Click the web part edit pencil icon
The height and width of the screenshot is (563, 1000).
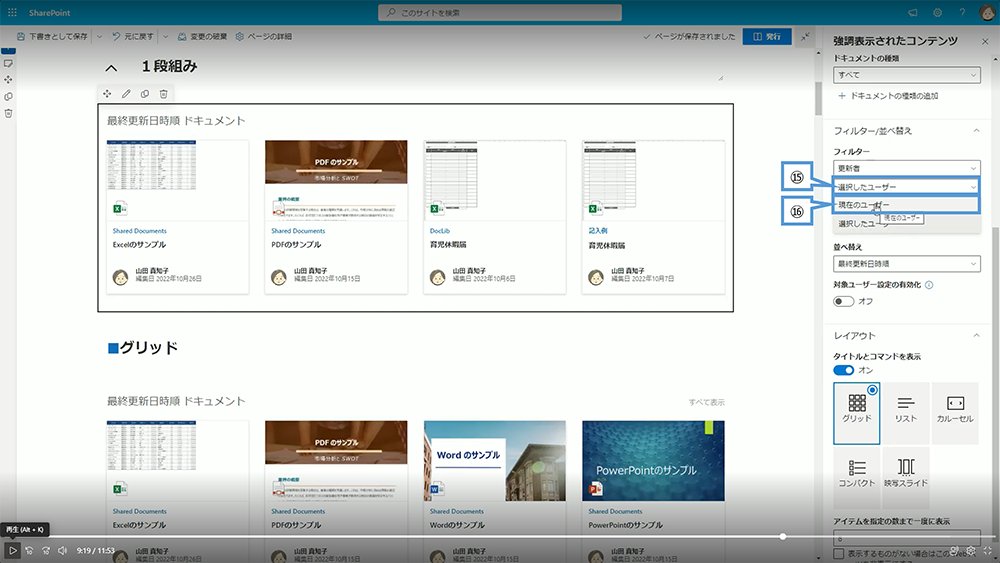[x=126, y=94]
